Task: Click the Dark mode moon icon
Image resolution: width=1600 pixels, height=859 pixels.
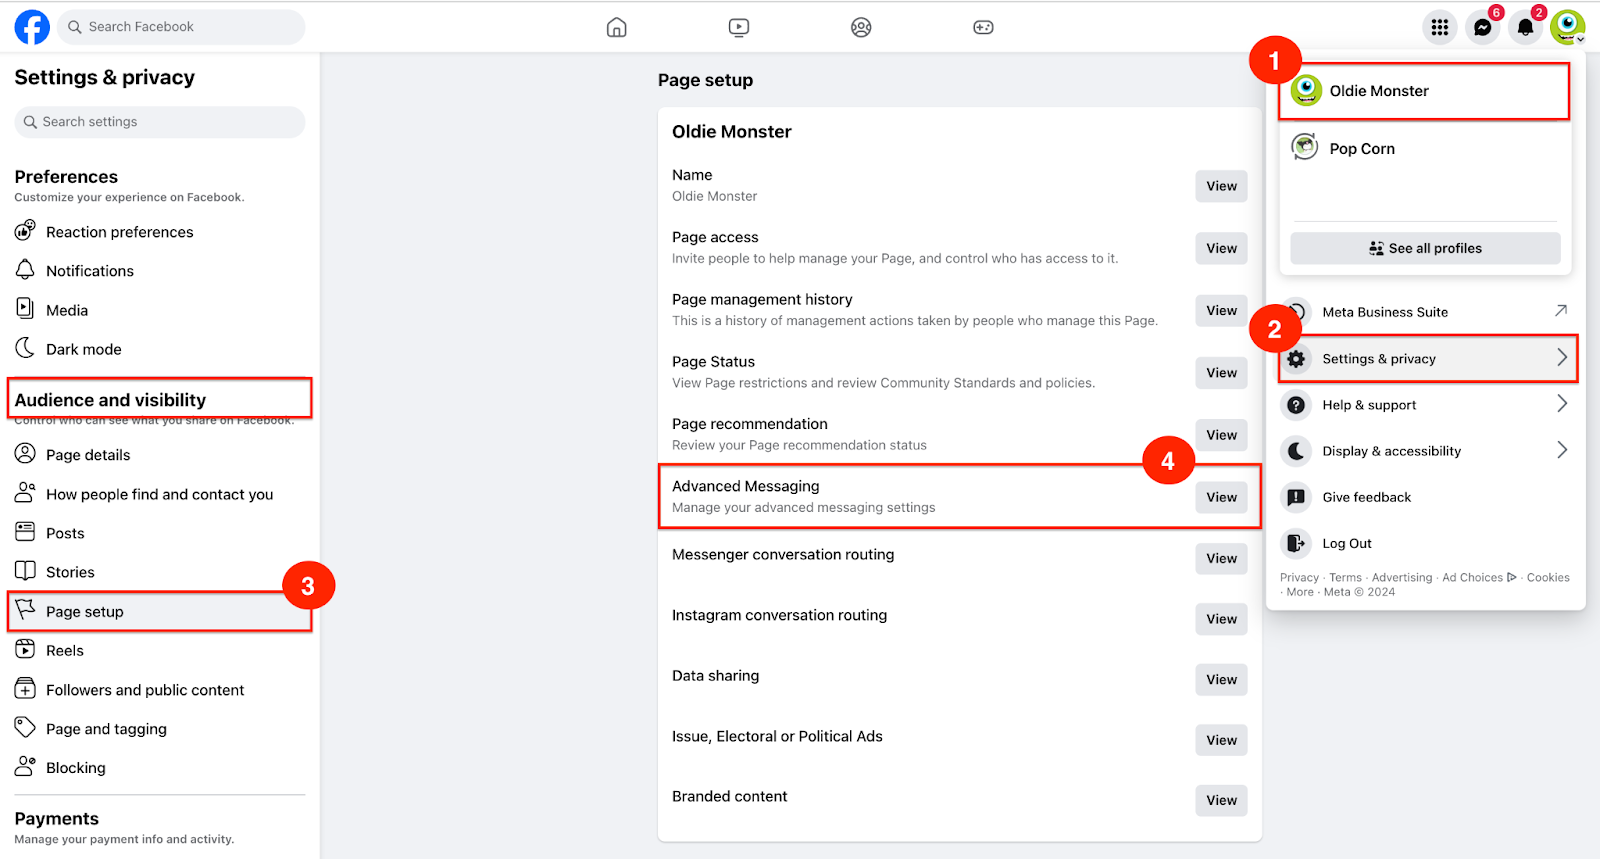Action: pos(25,348)
